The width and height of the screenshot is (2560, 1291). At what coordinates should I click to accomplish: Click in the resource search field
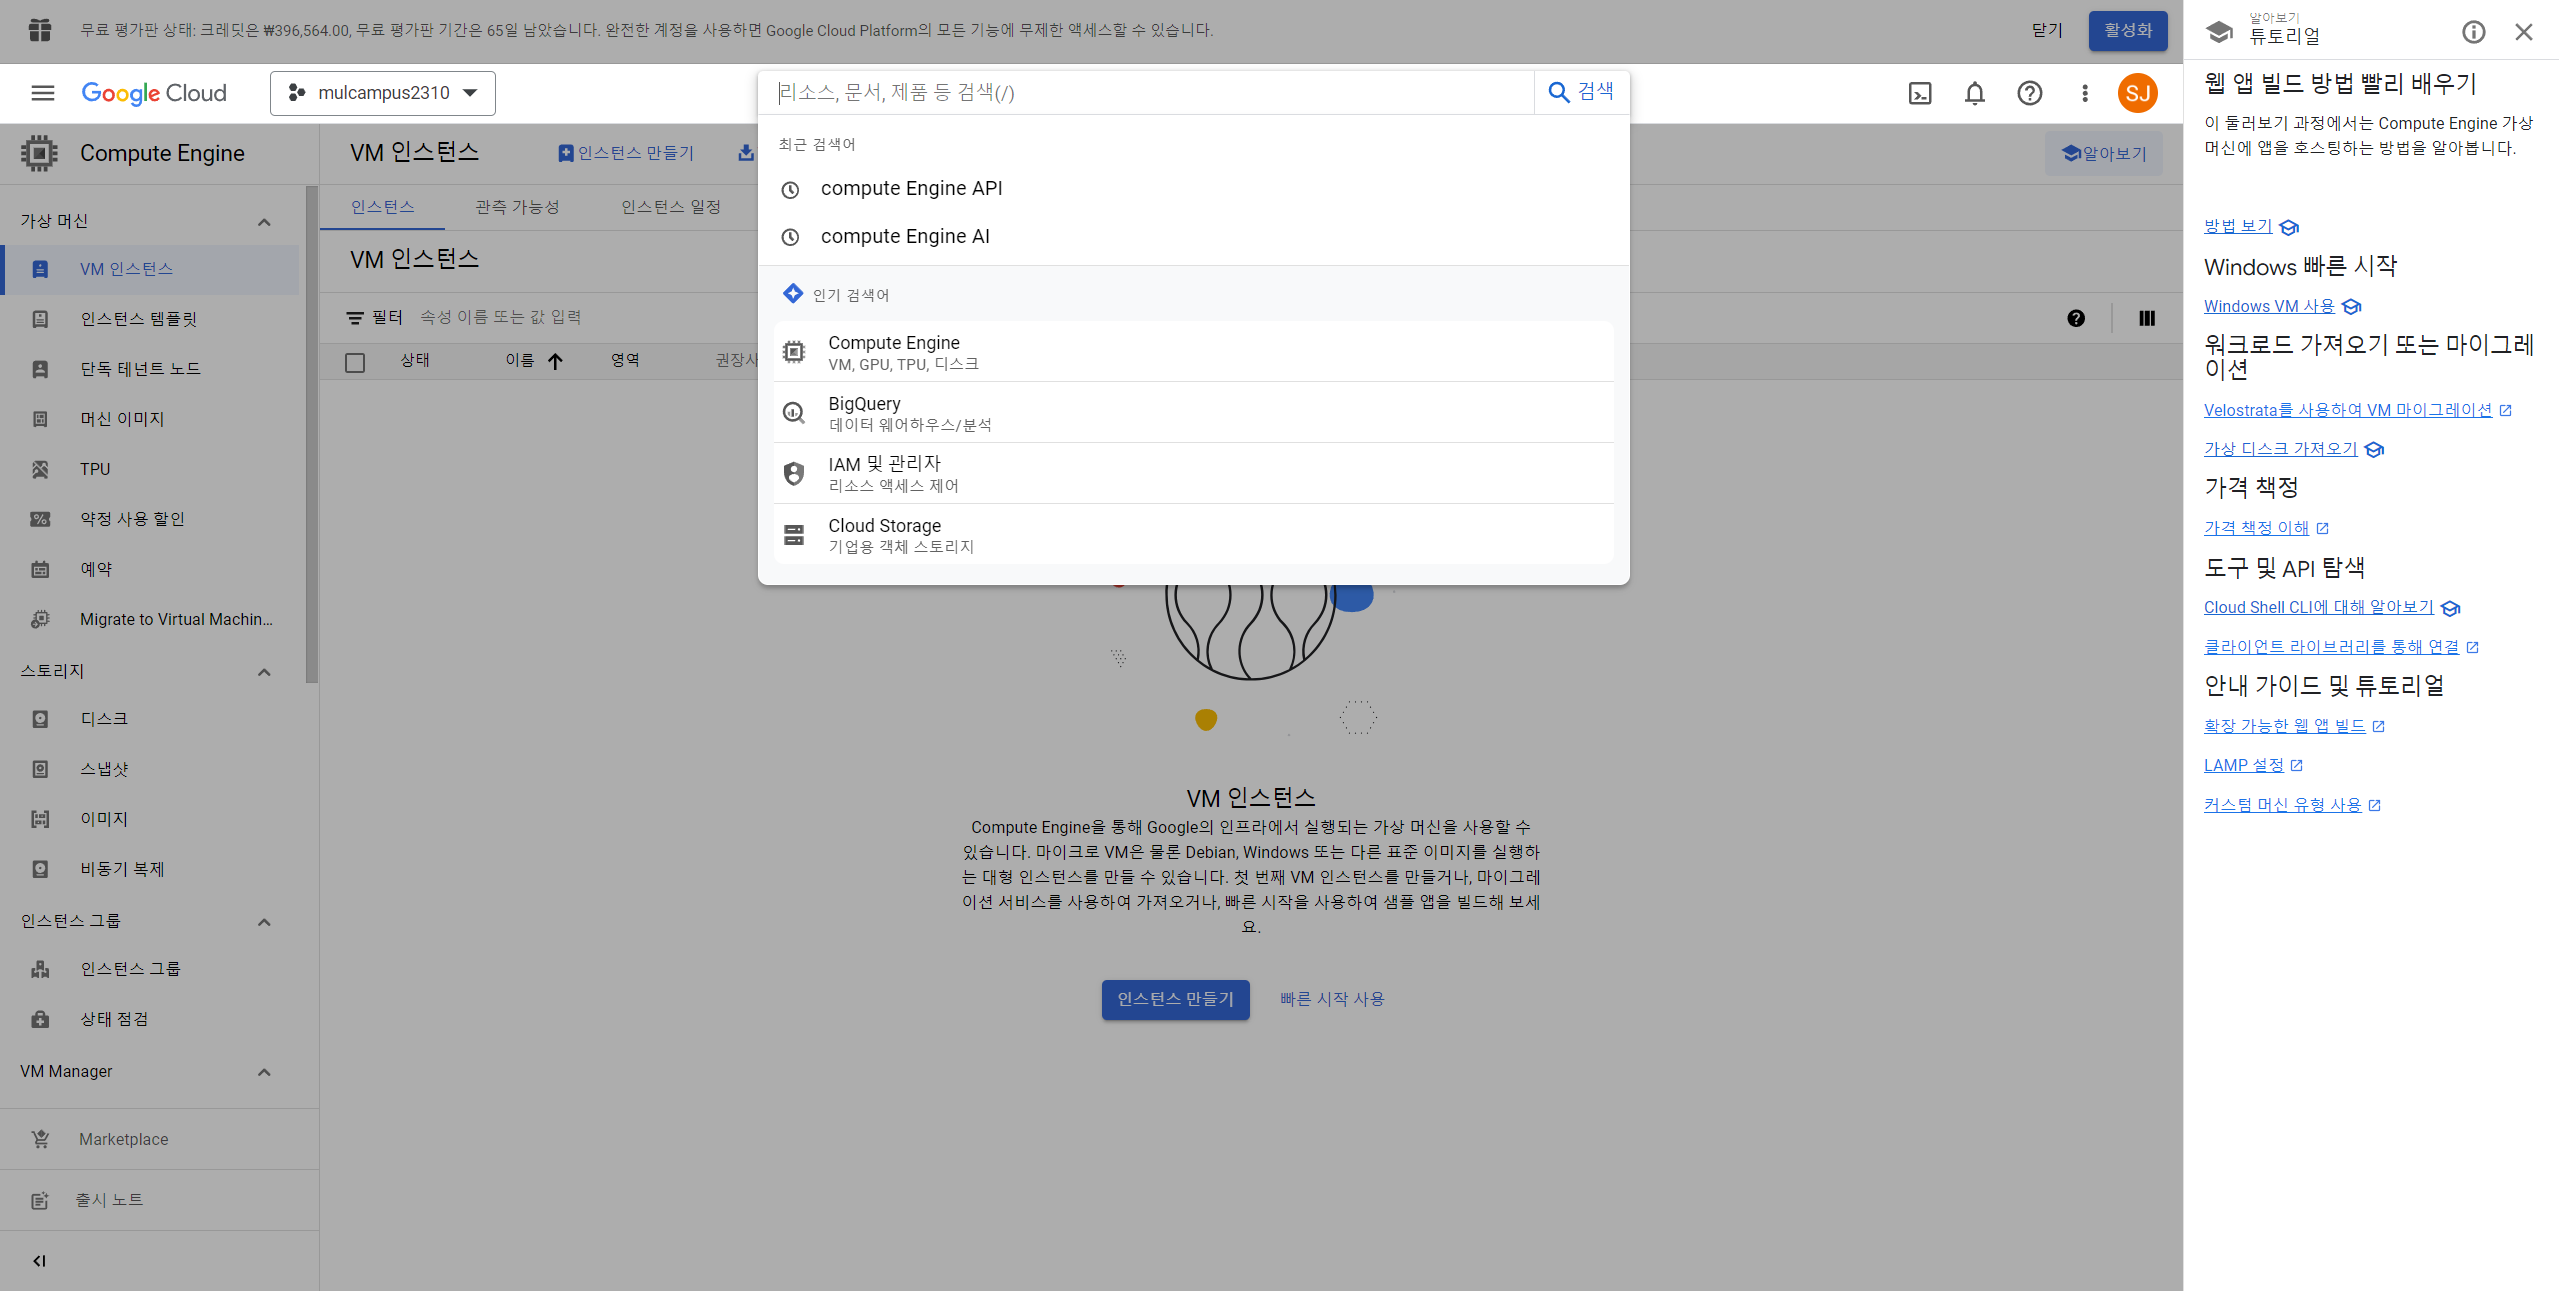1150,93
